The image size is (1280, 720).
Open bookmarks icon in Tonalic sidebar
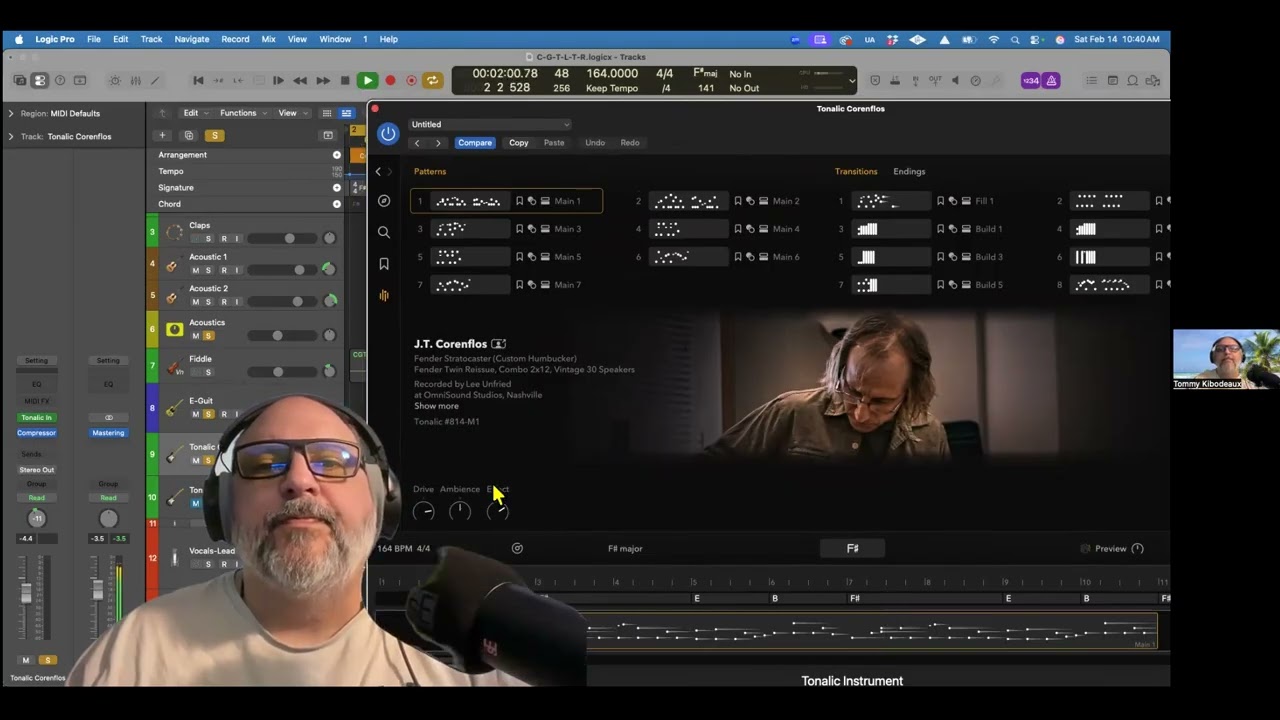click(384, 264)
